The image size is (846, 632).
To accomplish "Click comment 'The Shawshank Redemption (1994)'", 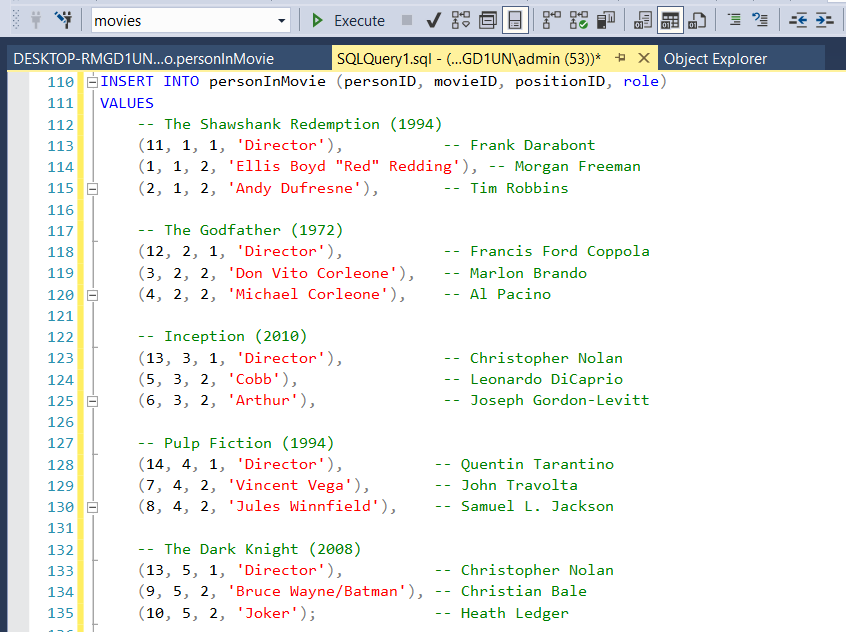I will [x=290, y=124].
